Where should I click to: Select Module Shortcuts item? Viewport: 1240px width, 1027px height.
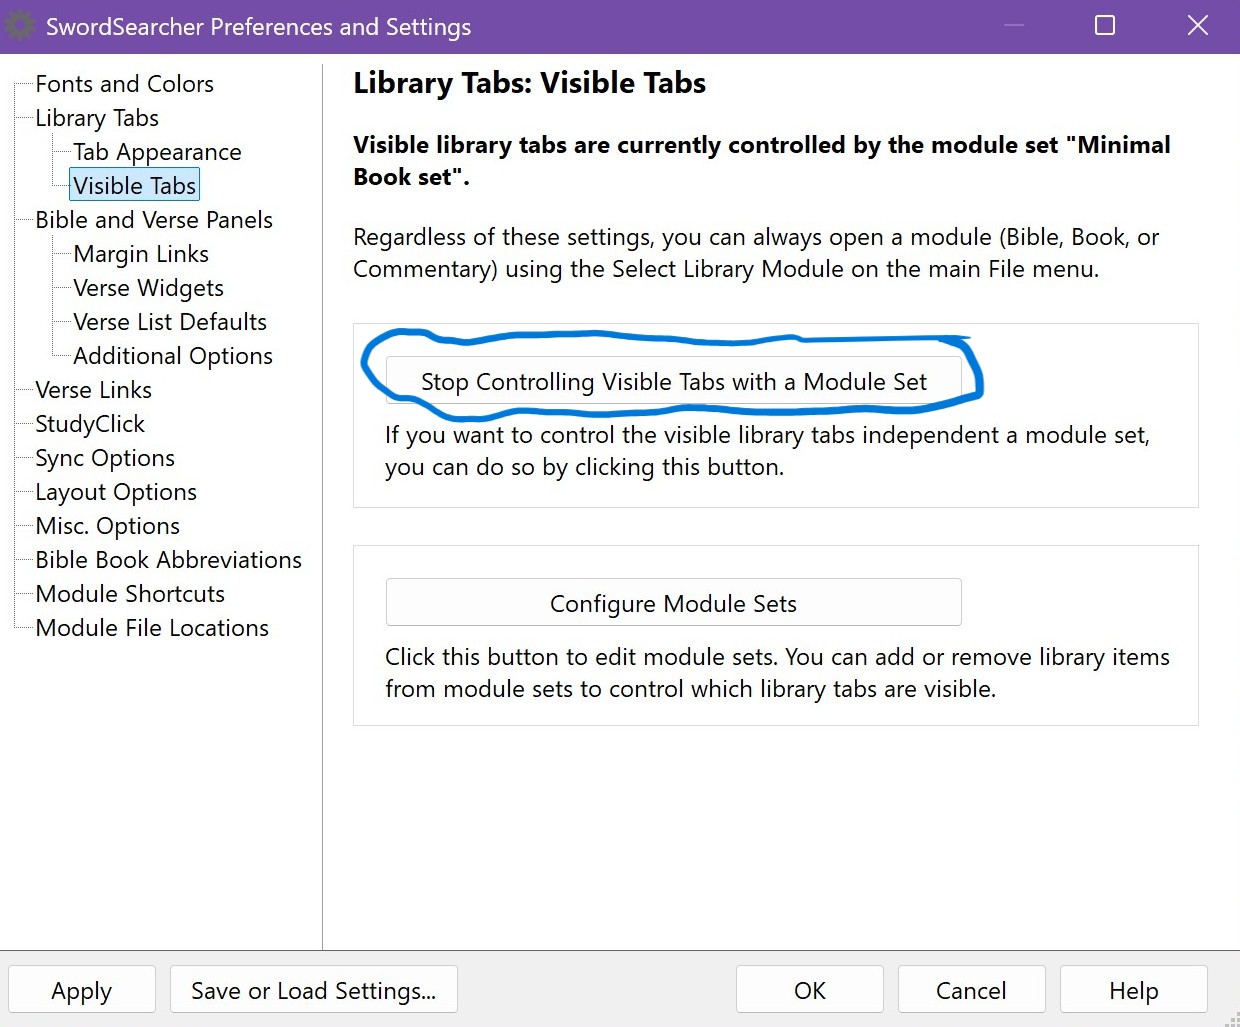130,594
